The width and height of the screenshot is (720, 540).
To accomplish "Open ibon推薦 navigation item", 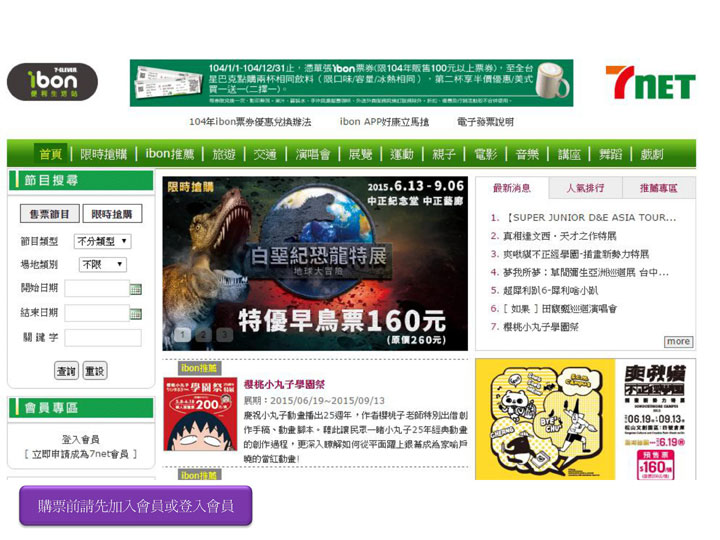I will pos(169,154).
